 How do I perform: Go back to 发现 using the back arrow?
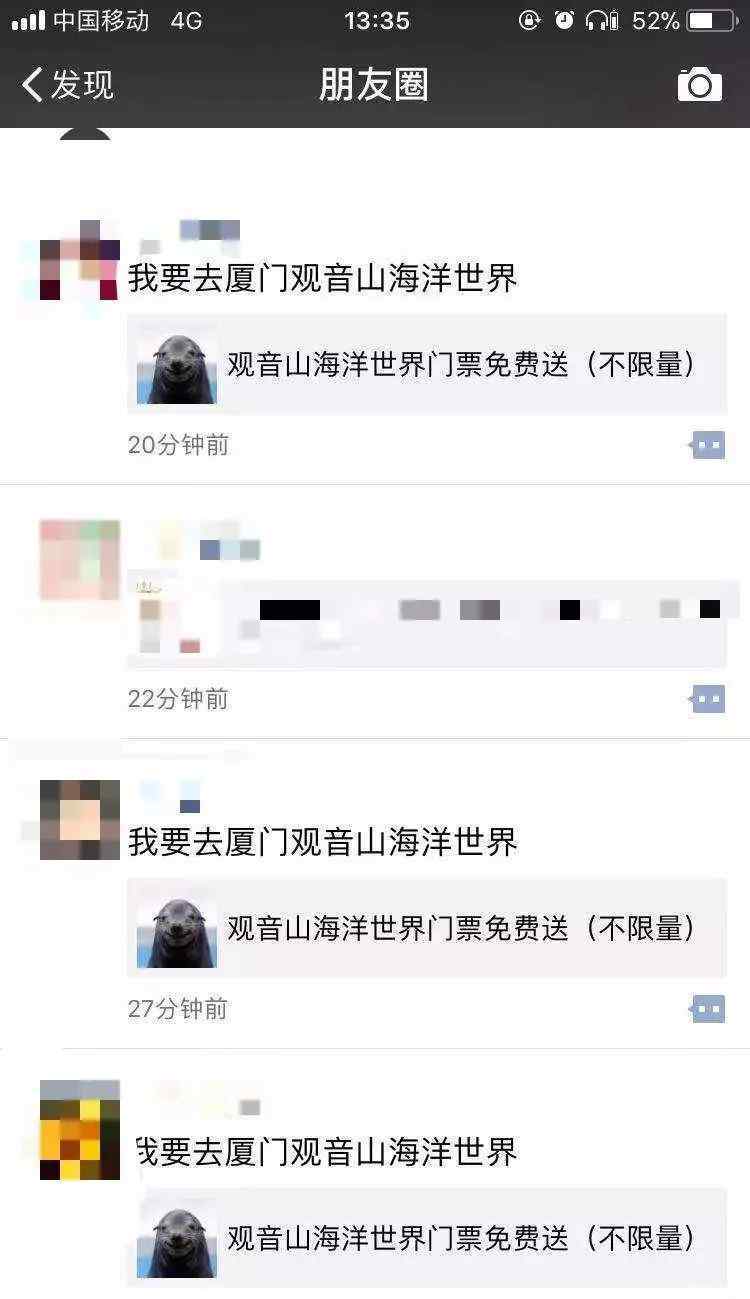point(67,85)
